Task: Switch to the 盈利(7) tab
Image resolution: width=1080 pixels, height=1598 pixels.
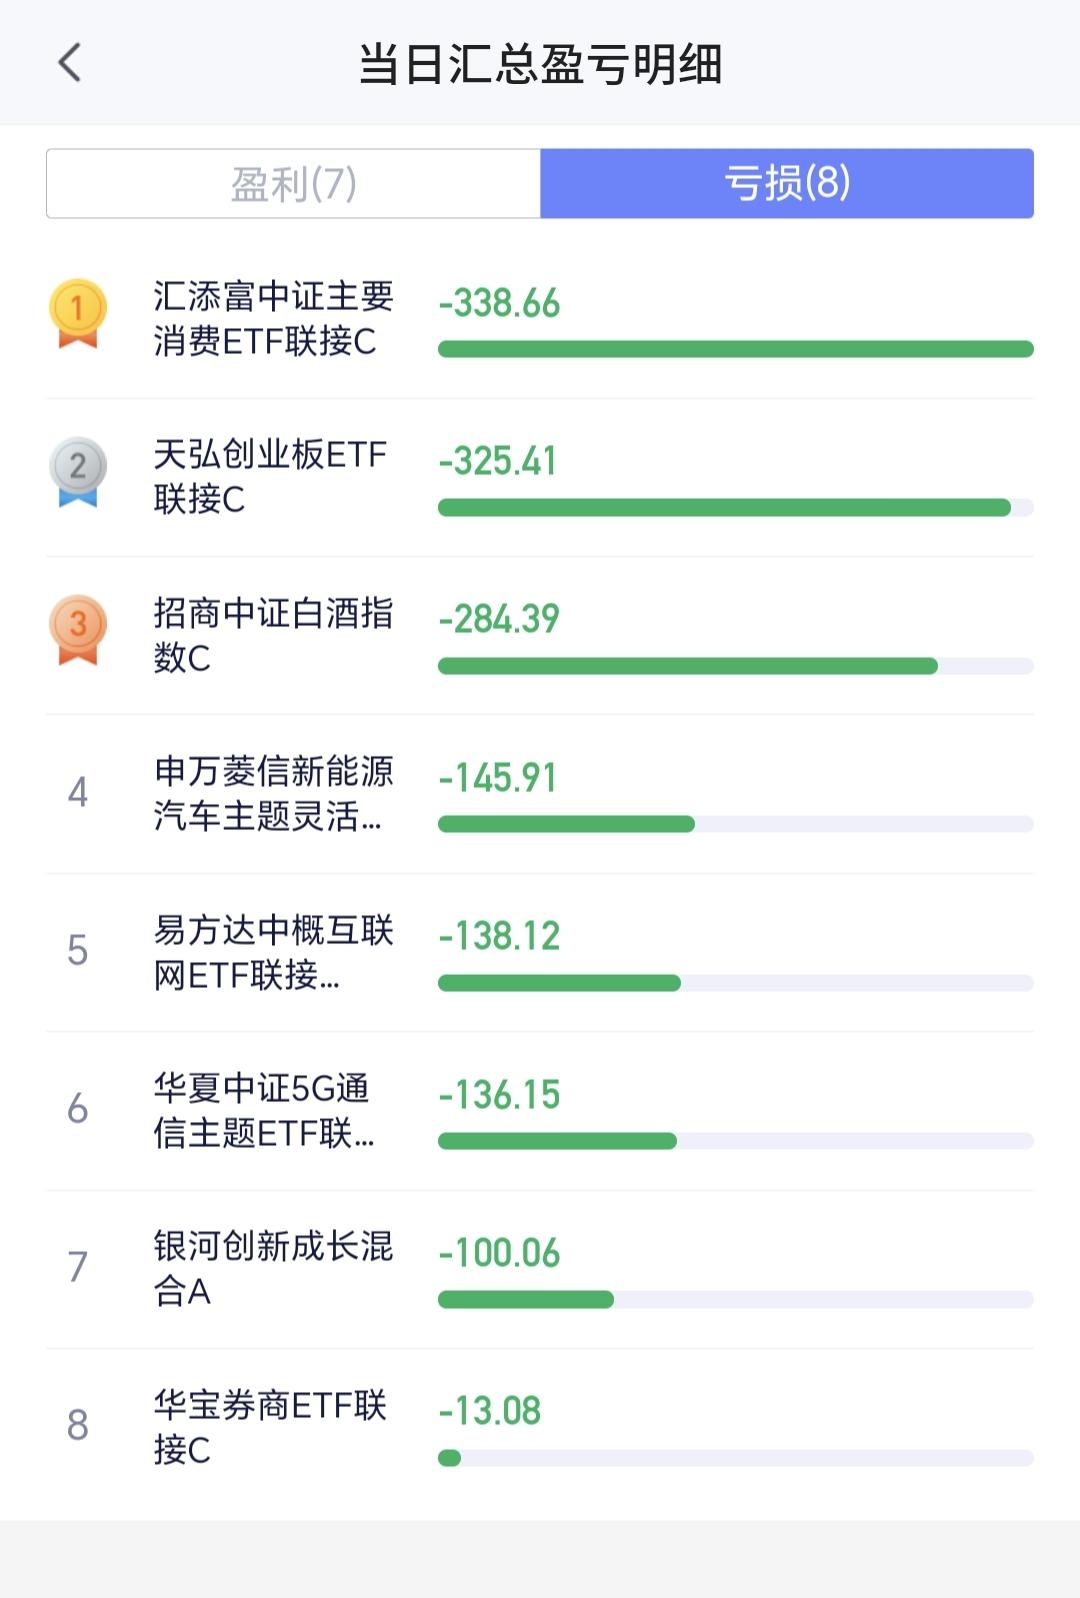Action: coord(294,183)
